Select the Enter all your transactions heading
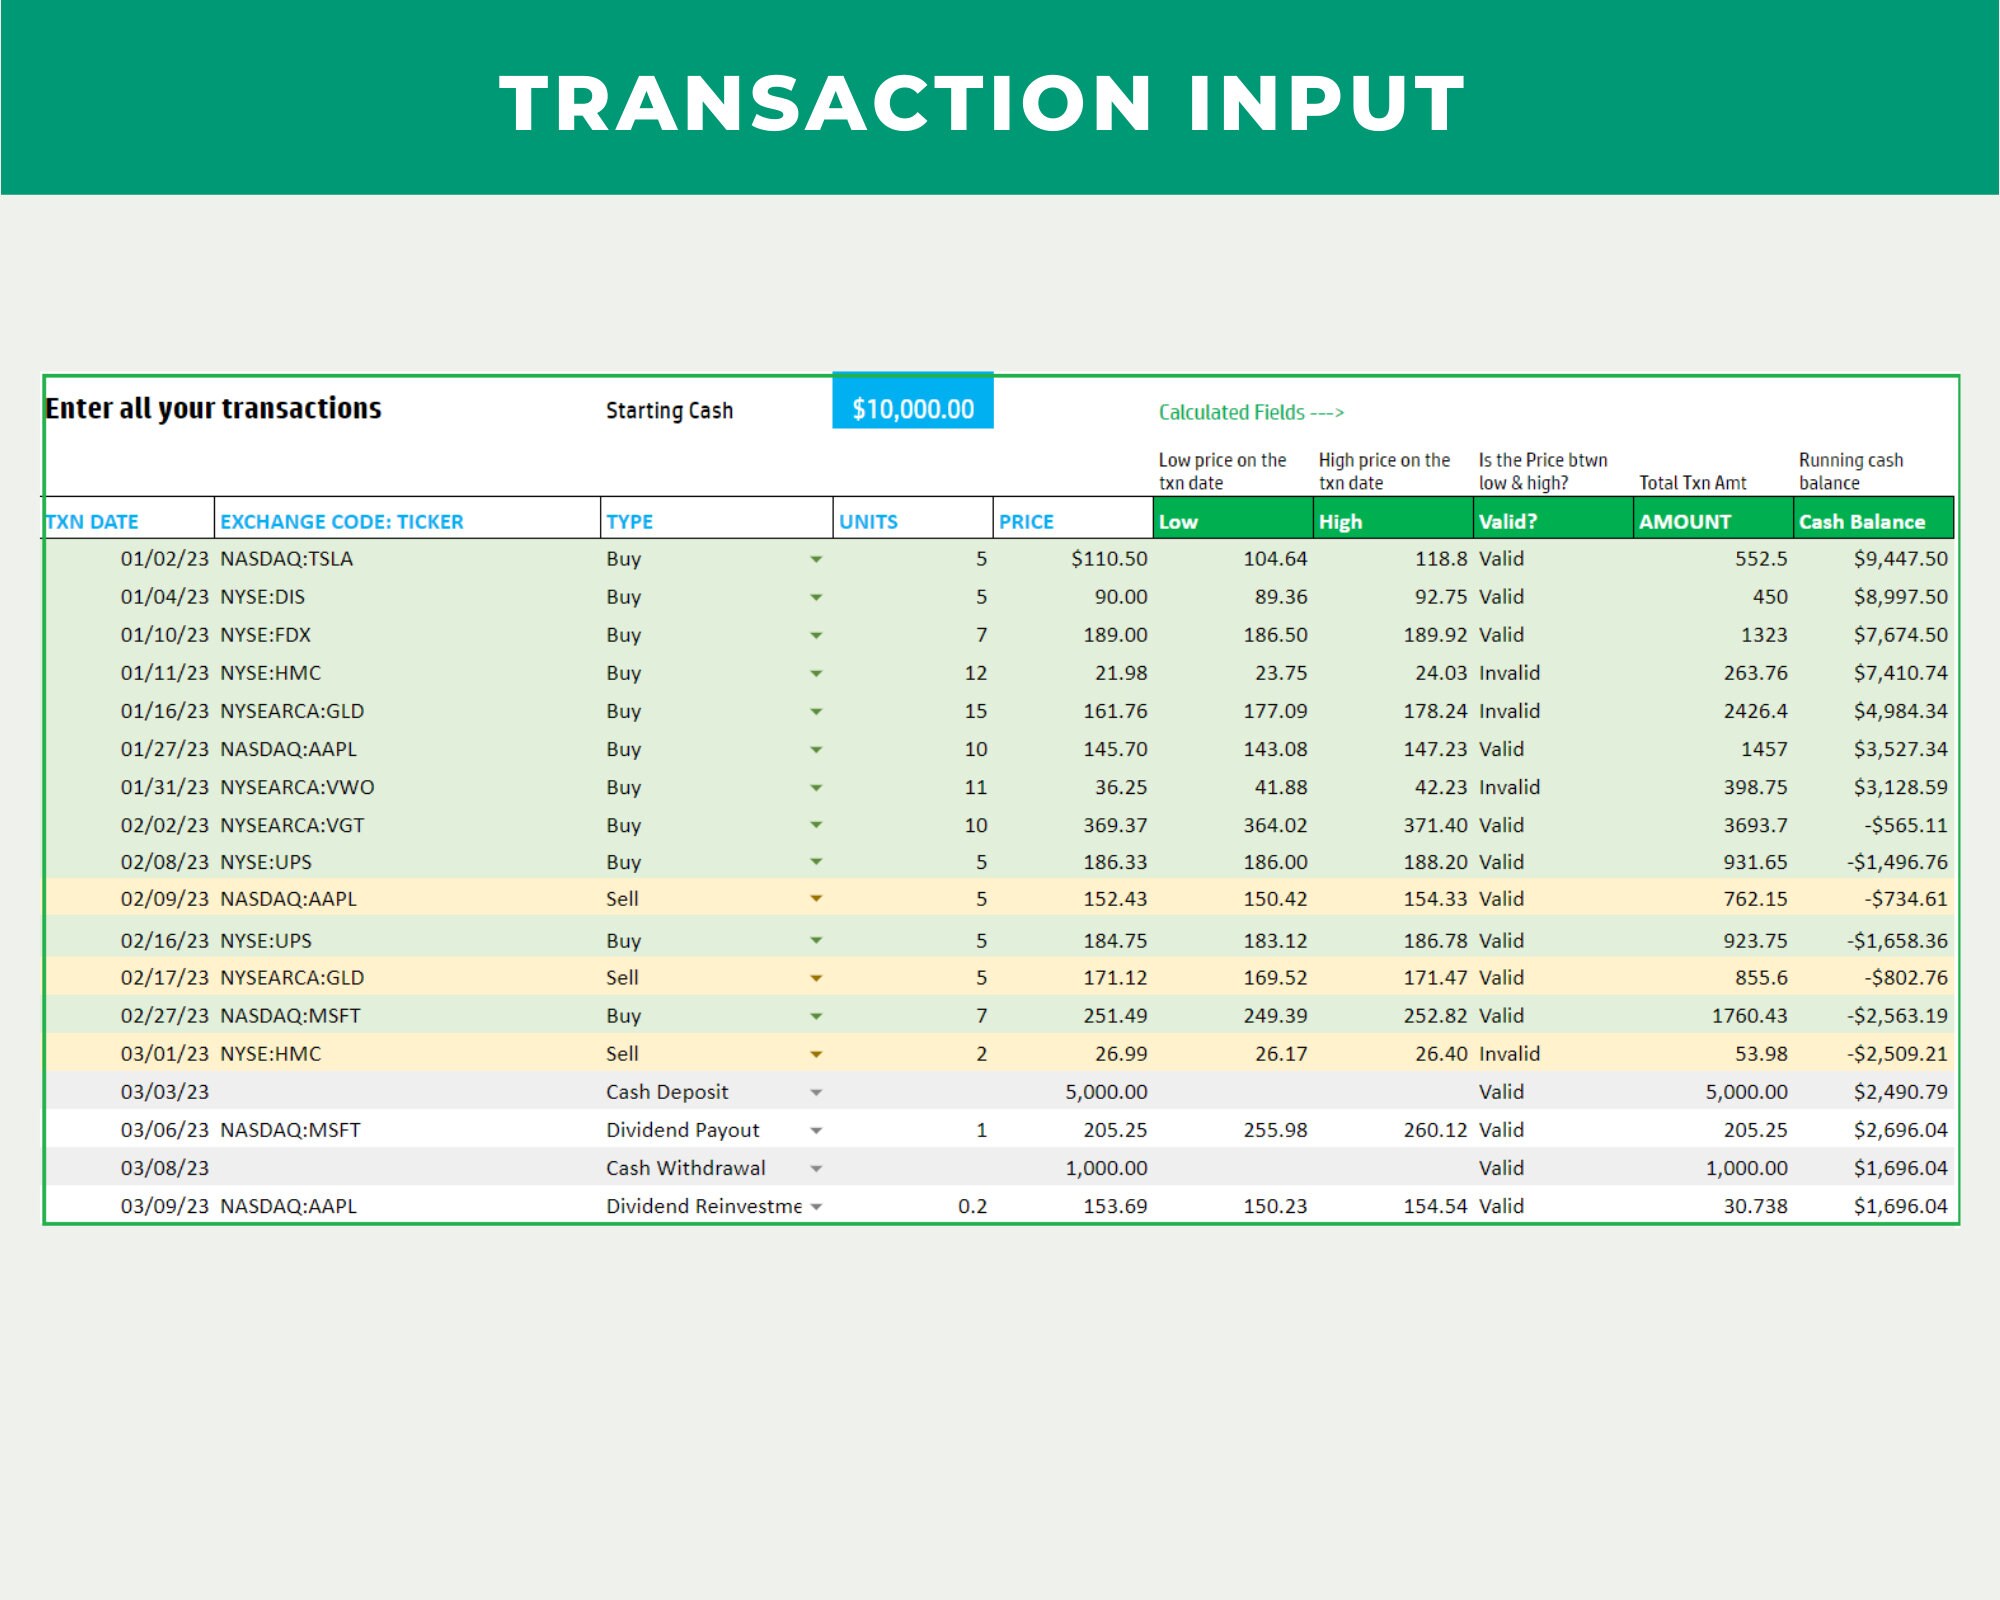This screenshot has height=1600, width=2000. 213,408
